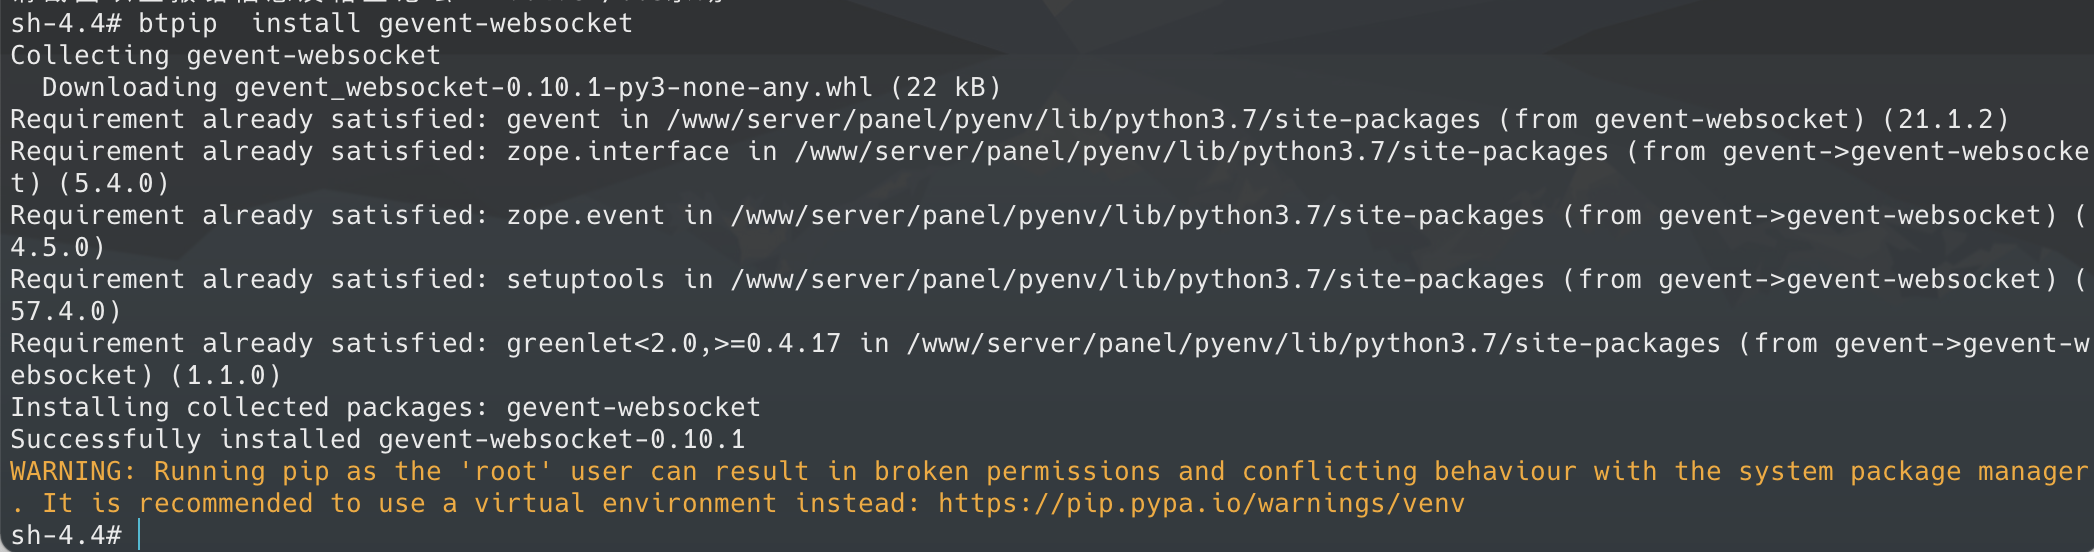Click the setuptools package name
The image size is (2094, 552).
[585, 279]
